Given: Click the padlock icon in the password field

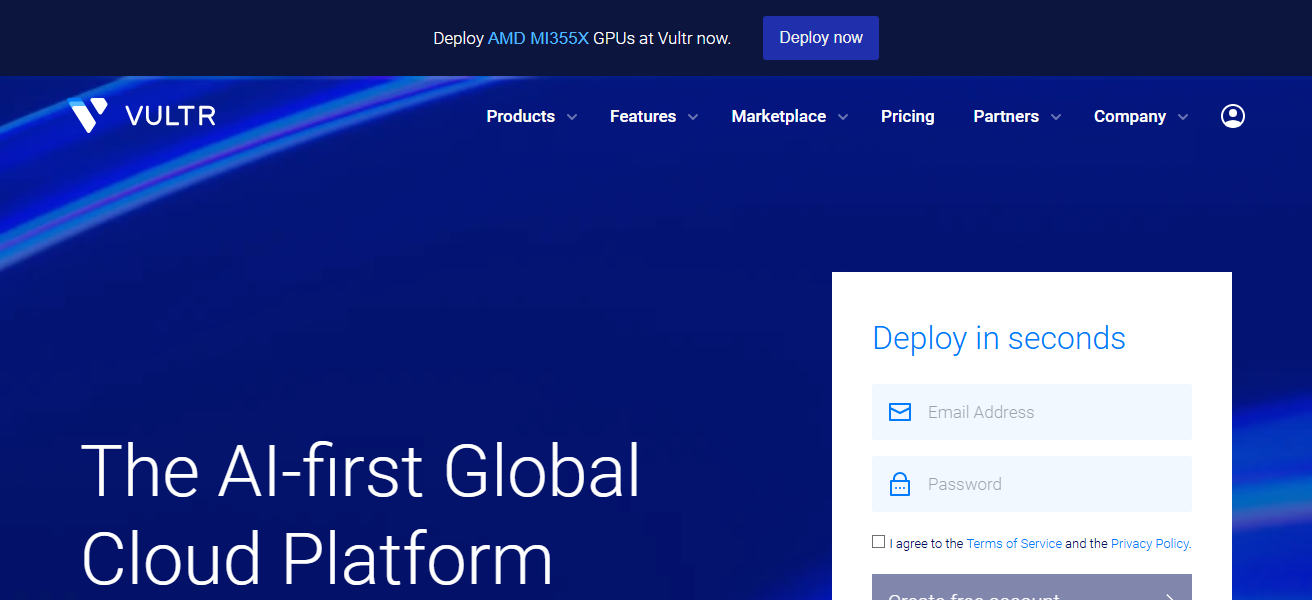Looking at the screenshot, I should tap(900, 484).
